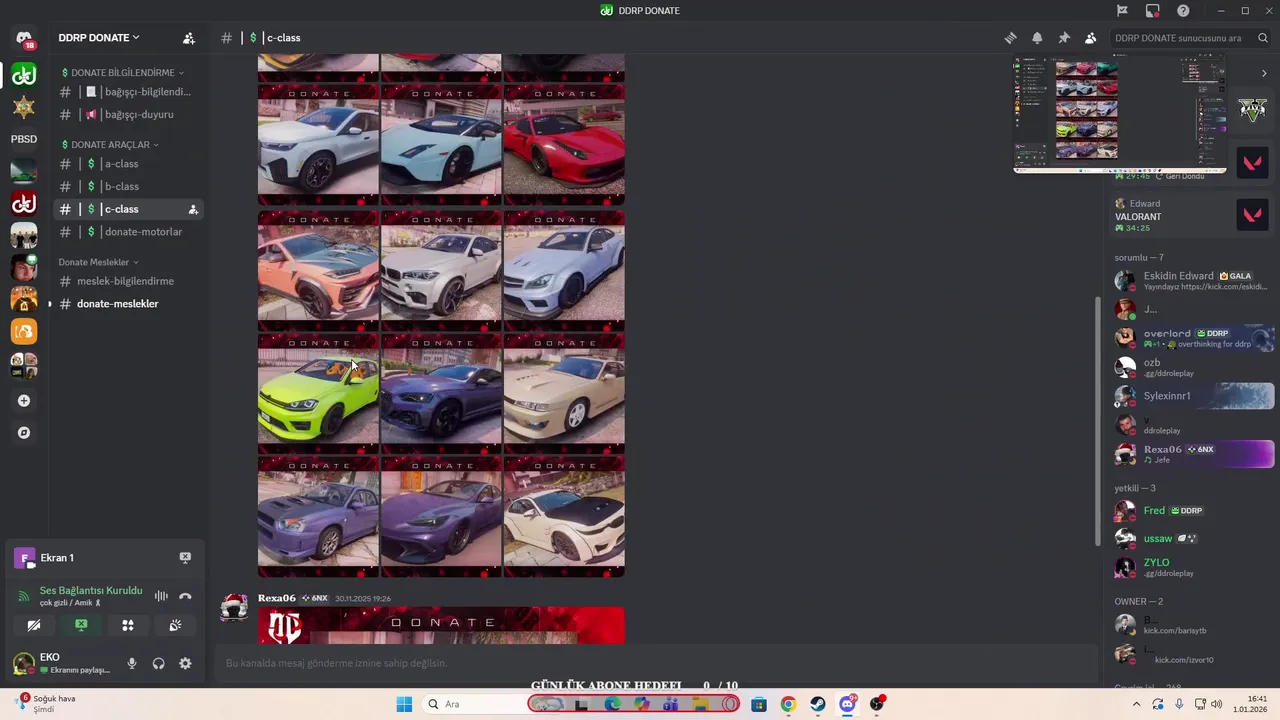Image resolution: width=1280 pixels, height=720 pixels.
Task: Click Rexa06 author name on message
Action: (277, 598)
